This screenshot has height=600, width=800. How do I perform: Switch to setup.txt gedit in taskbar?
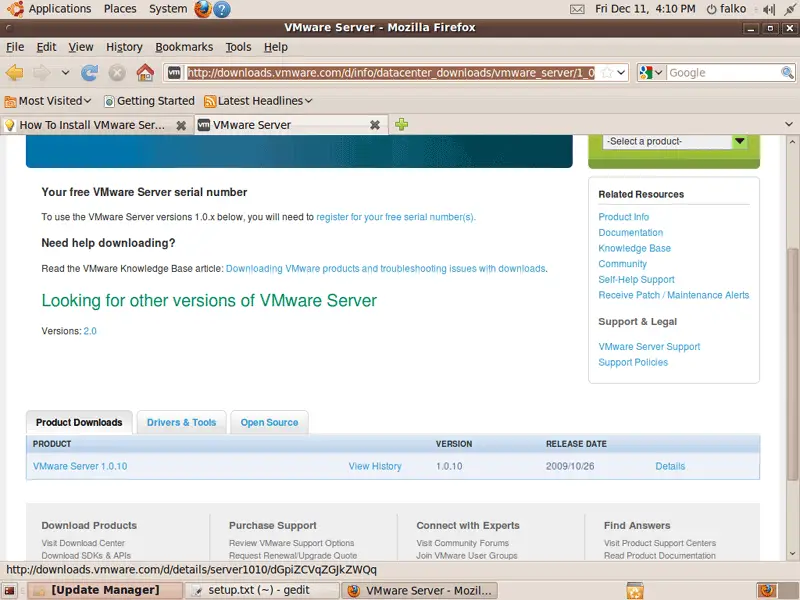coord(261,590)
